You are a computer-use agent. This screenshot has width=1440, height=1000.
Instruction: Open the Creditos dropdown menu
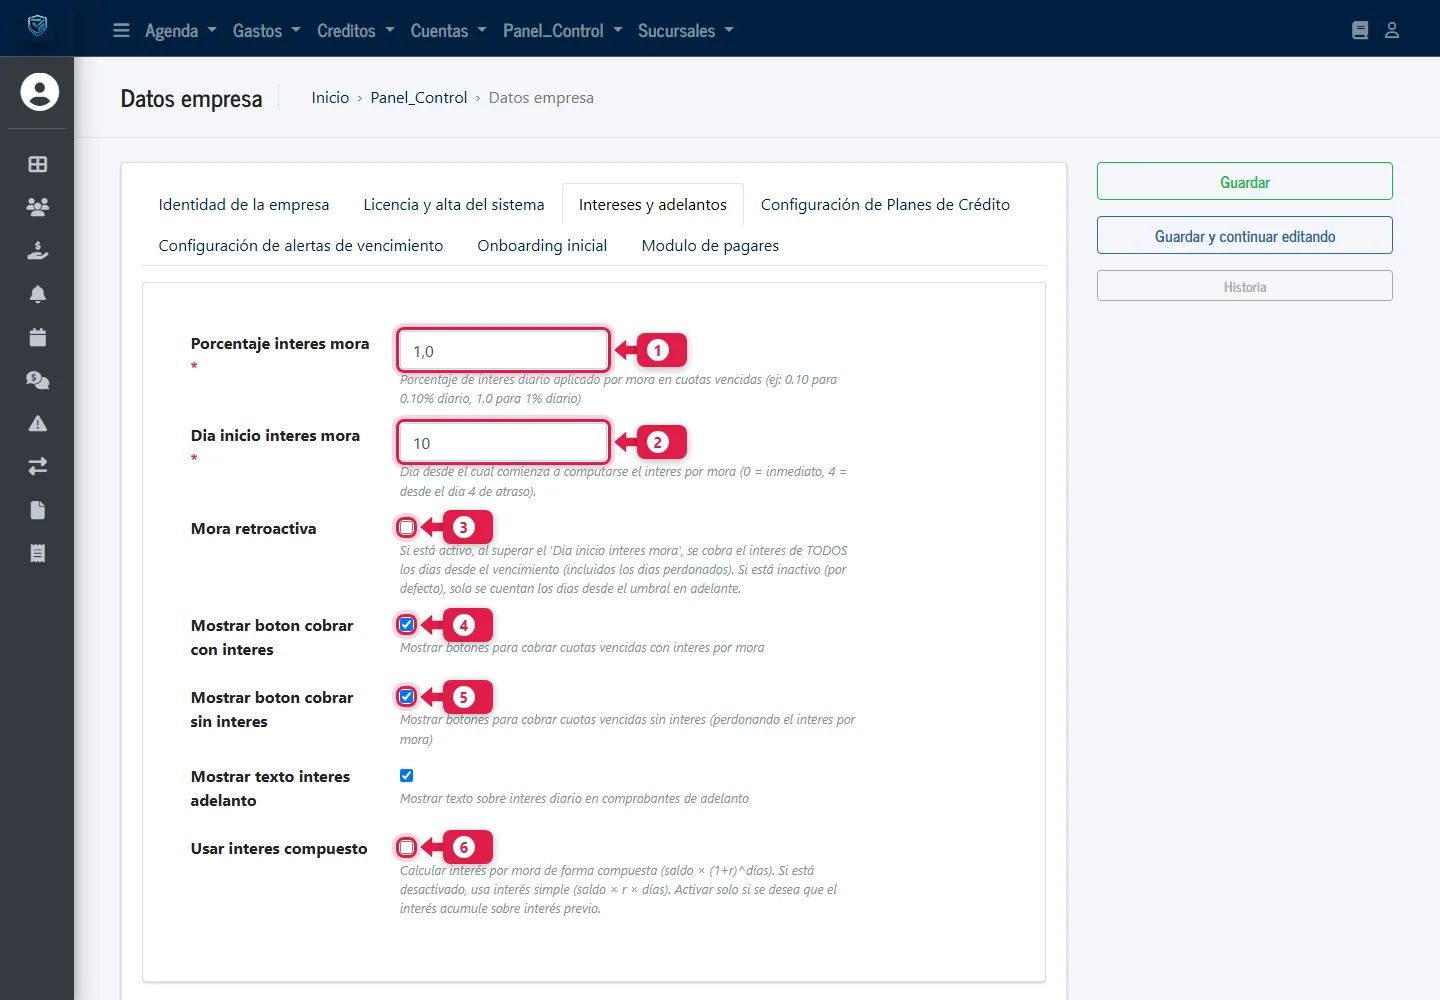[356, 30]
